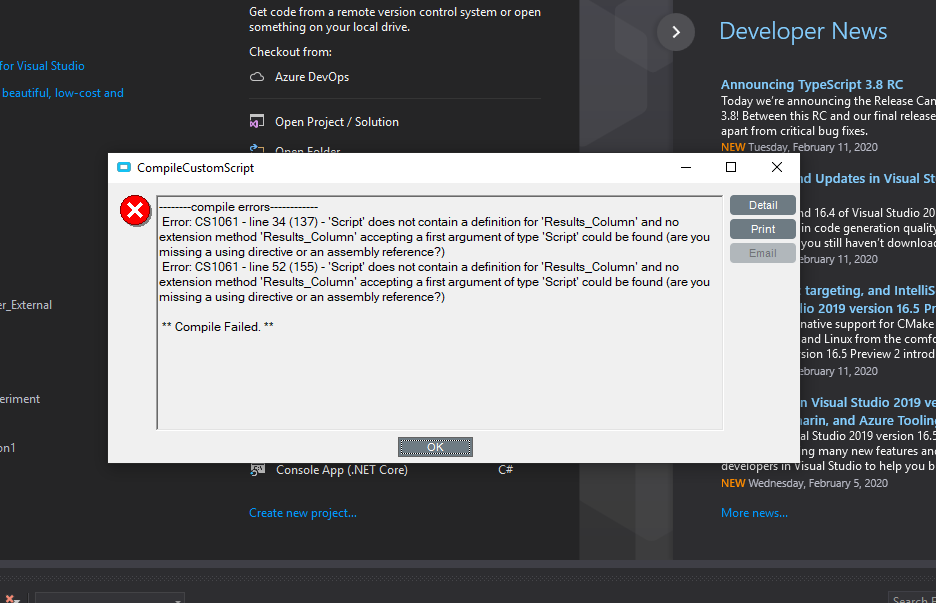Open the recent item ending in 'er_External'

pos(26,305)
